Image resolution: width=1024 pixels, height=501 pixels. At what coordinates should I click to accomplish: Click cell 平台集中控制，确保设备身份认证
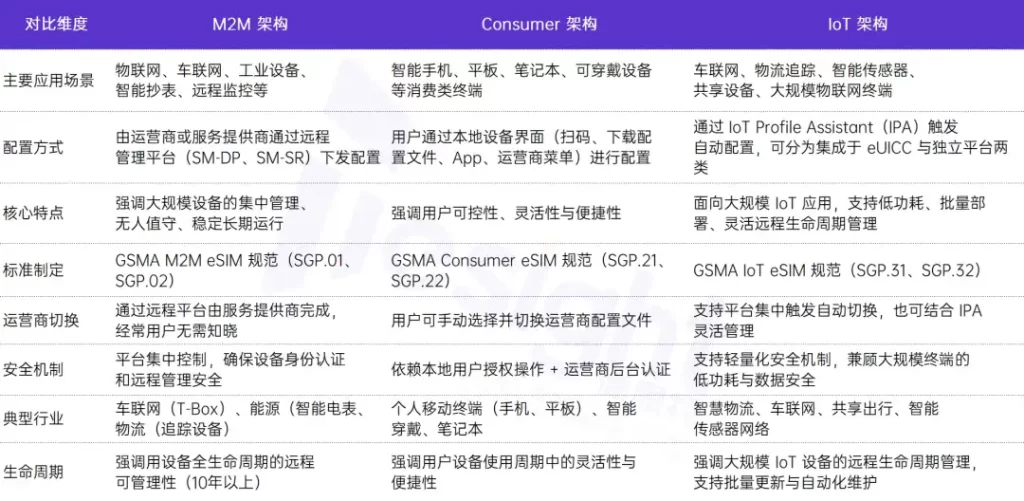(x=230, y=370)
